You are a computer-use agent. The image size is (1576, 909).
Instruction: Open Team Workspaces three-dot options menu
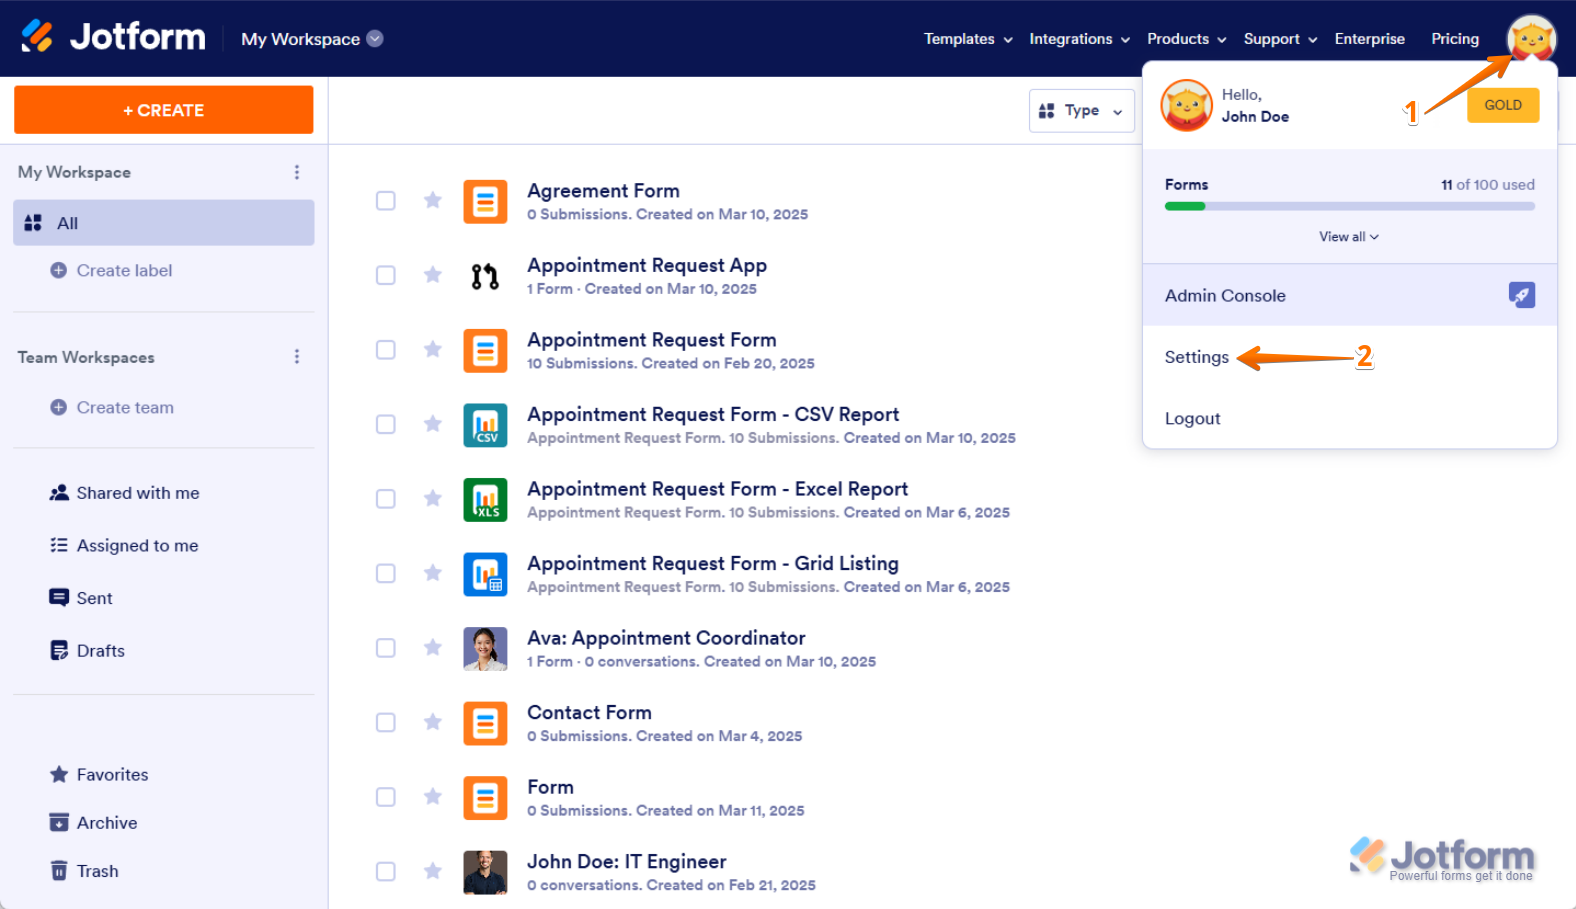point(297,357)
